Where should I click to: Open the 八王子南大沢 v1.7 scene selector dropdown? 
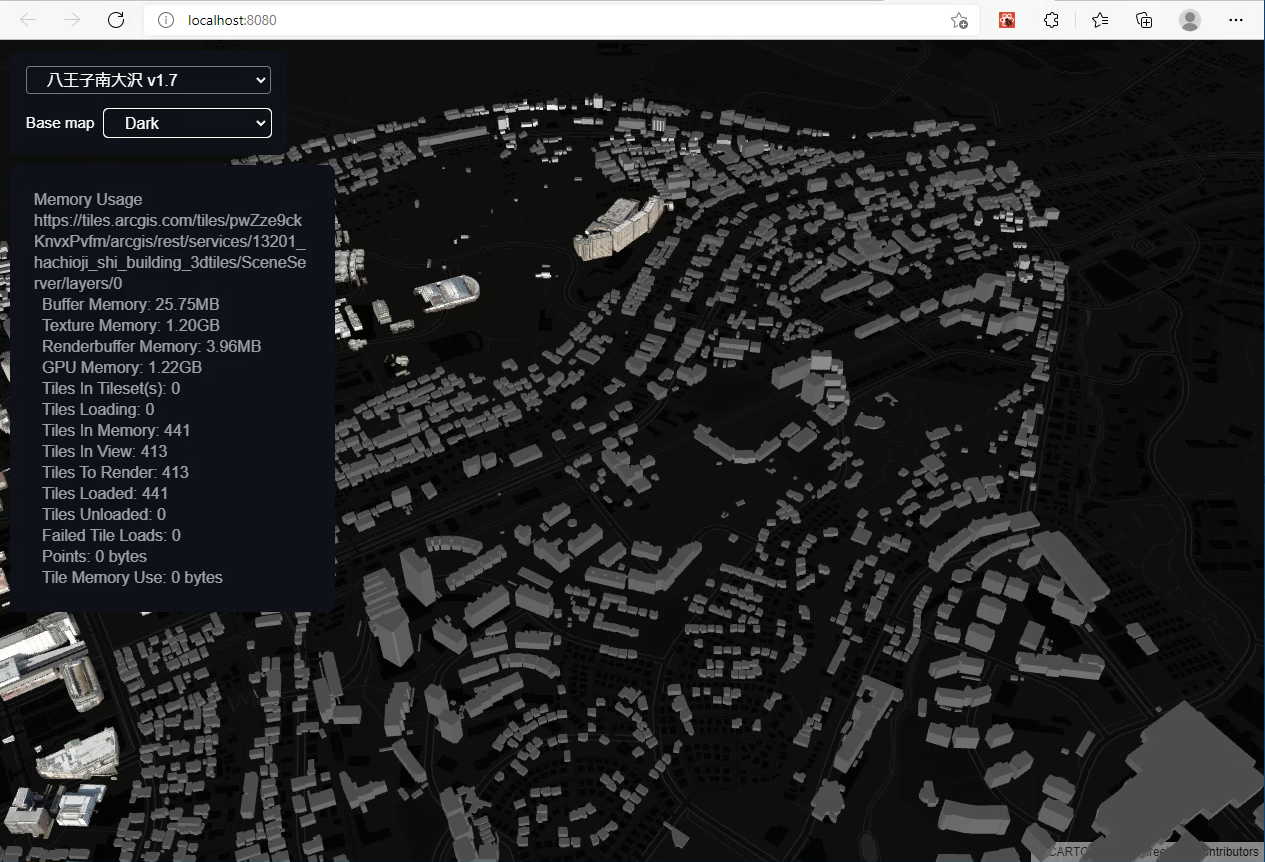[148, 80]
